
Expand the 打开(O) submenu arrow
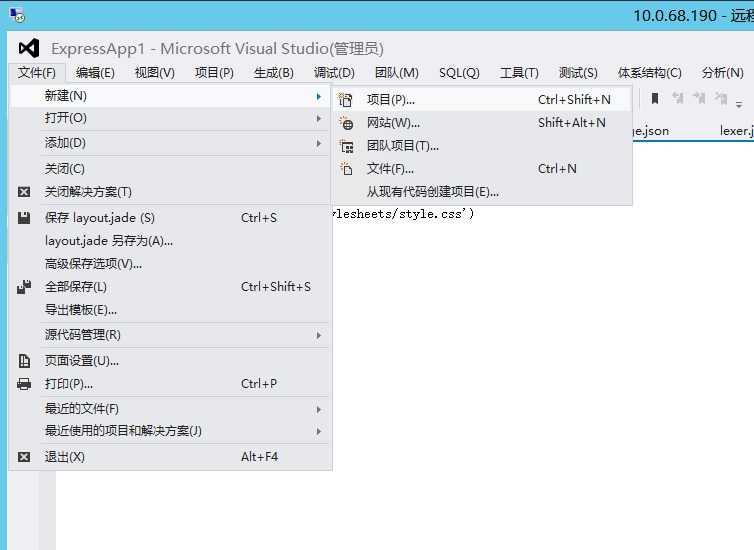318,118
